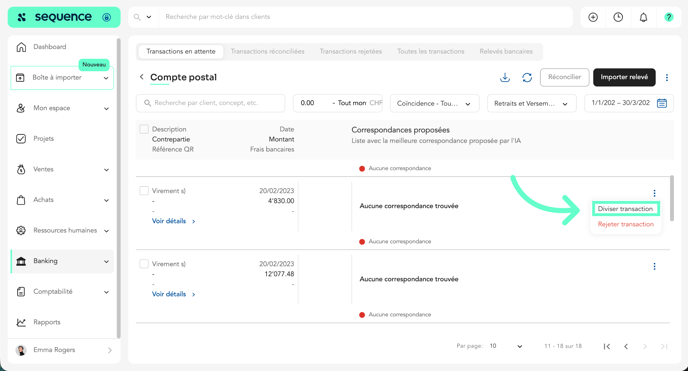Click Emma Rogers avatar

[x=21, y=350]
